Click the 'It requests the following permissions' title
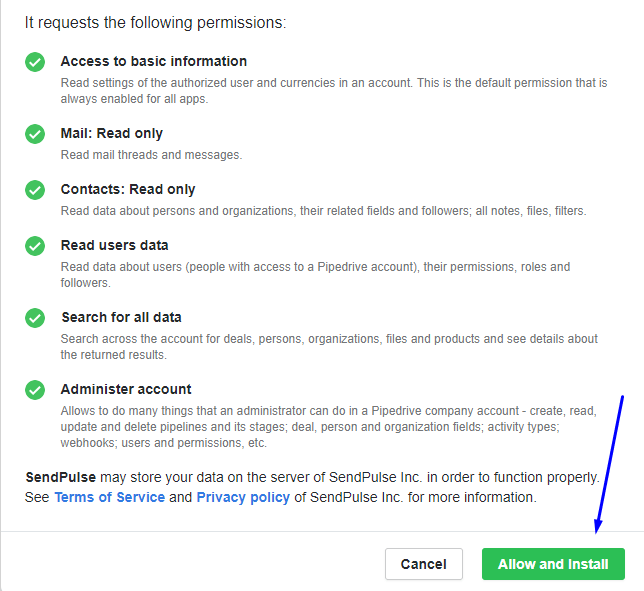 [155, 23]
